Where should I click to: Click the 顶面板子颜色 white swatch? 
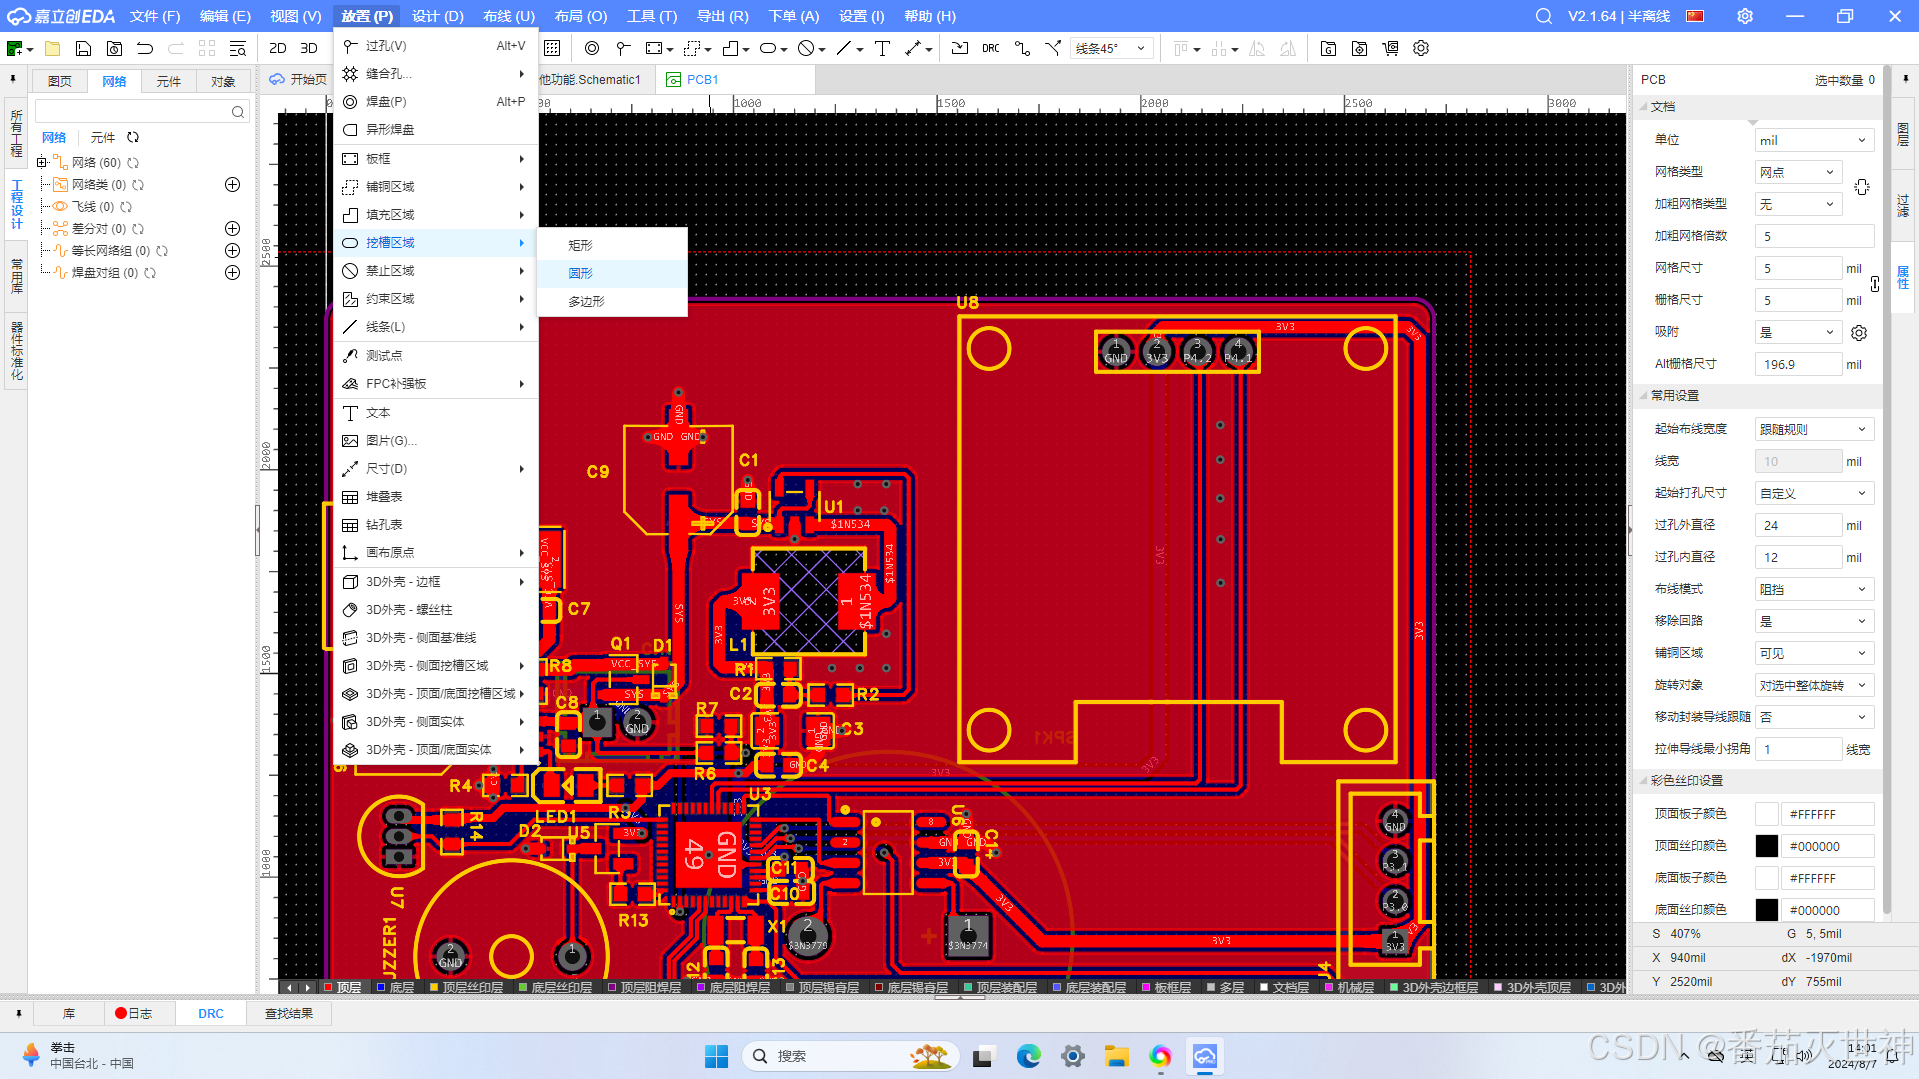click(x=1767, y=814)
